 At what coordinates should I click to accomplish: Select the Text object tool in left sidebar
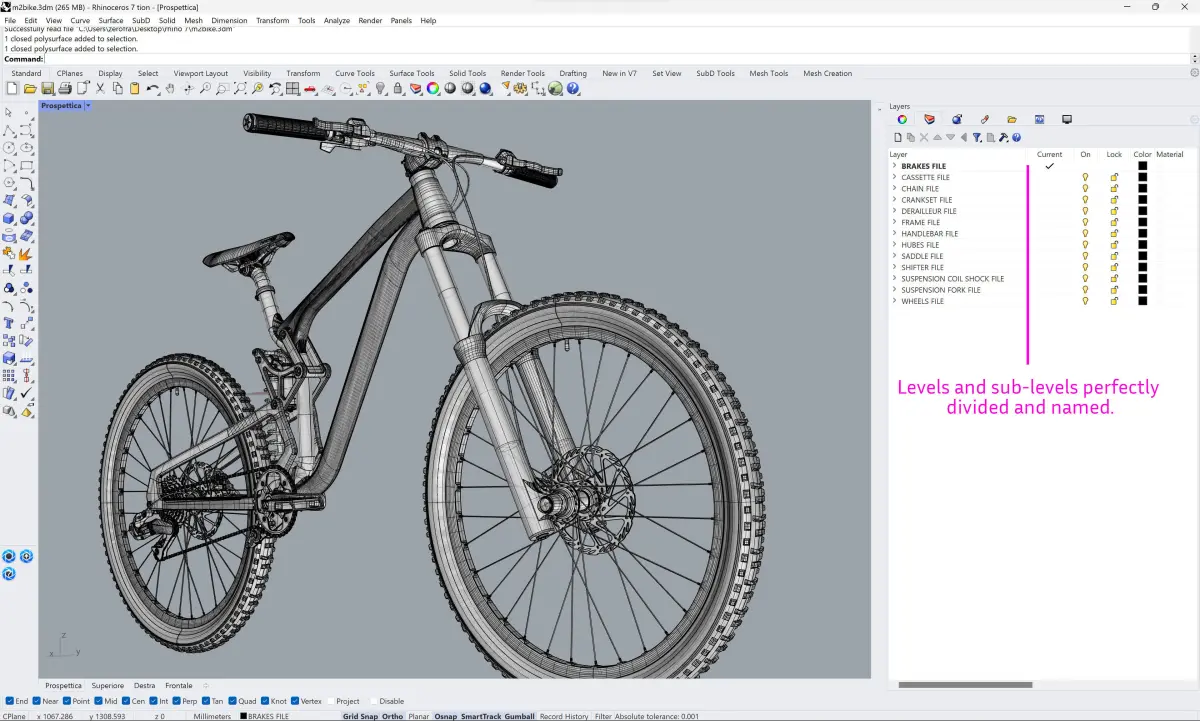pyautogui.click(x=9, y=322)
